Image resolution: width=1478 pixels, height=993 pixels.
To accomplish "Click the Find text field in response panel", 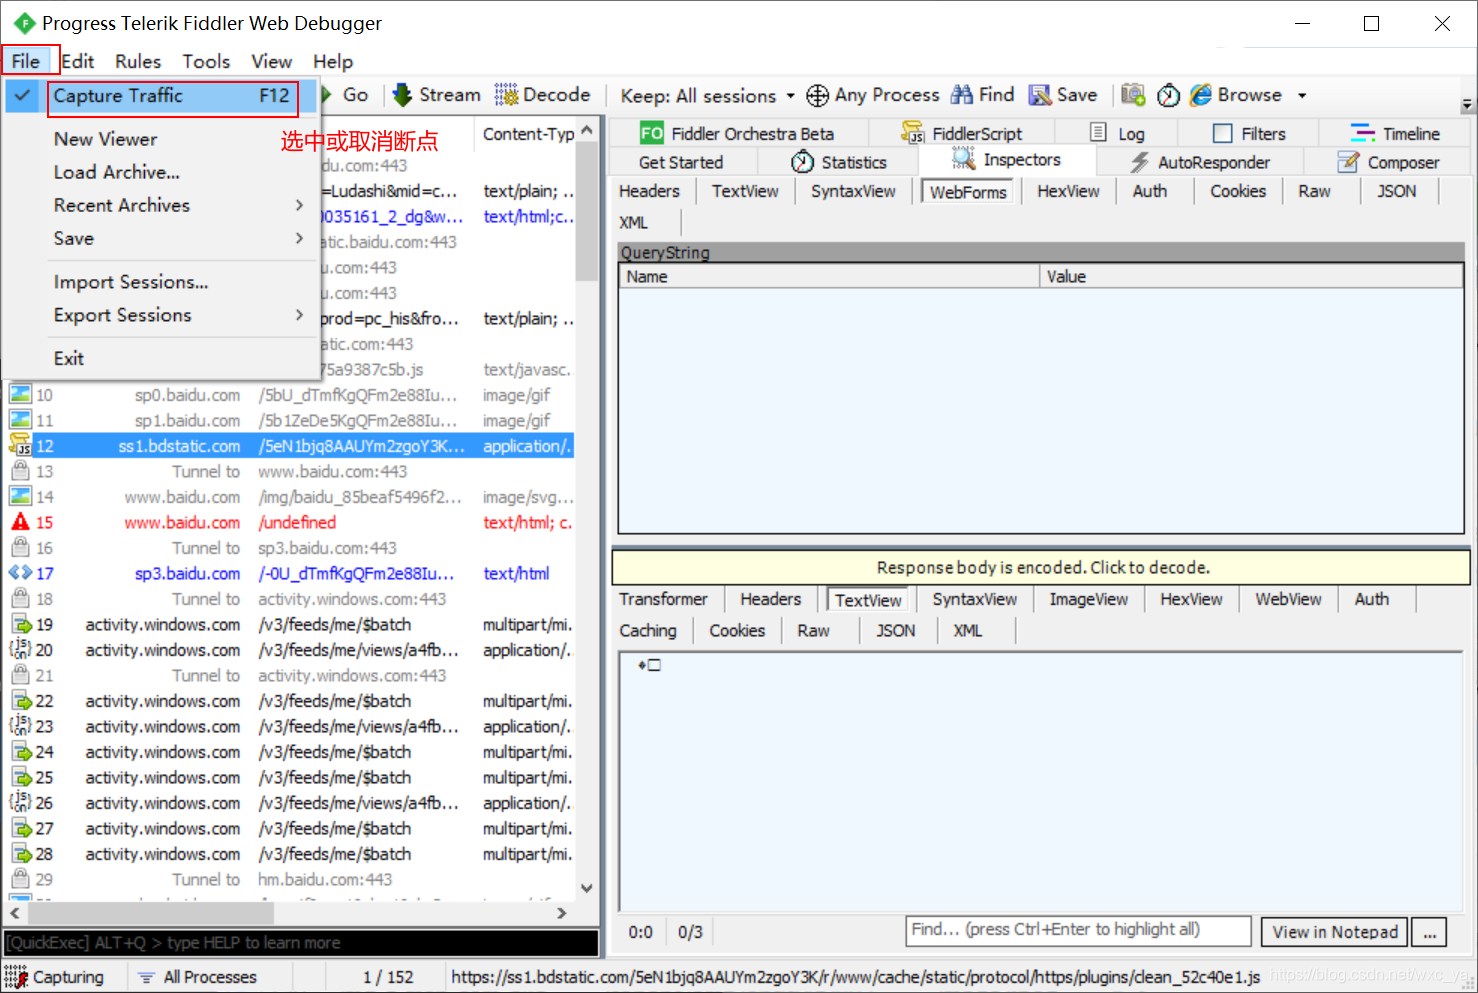I will pyautogui.click(x=1079, y=930).
